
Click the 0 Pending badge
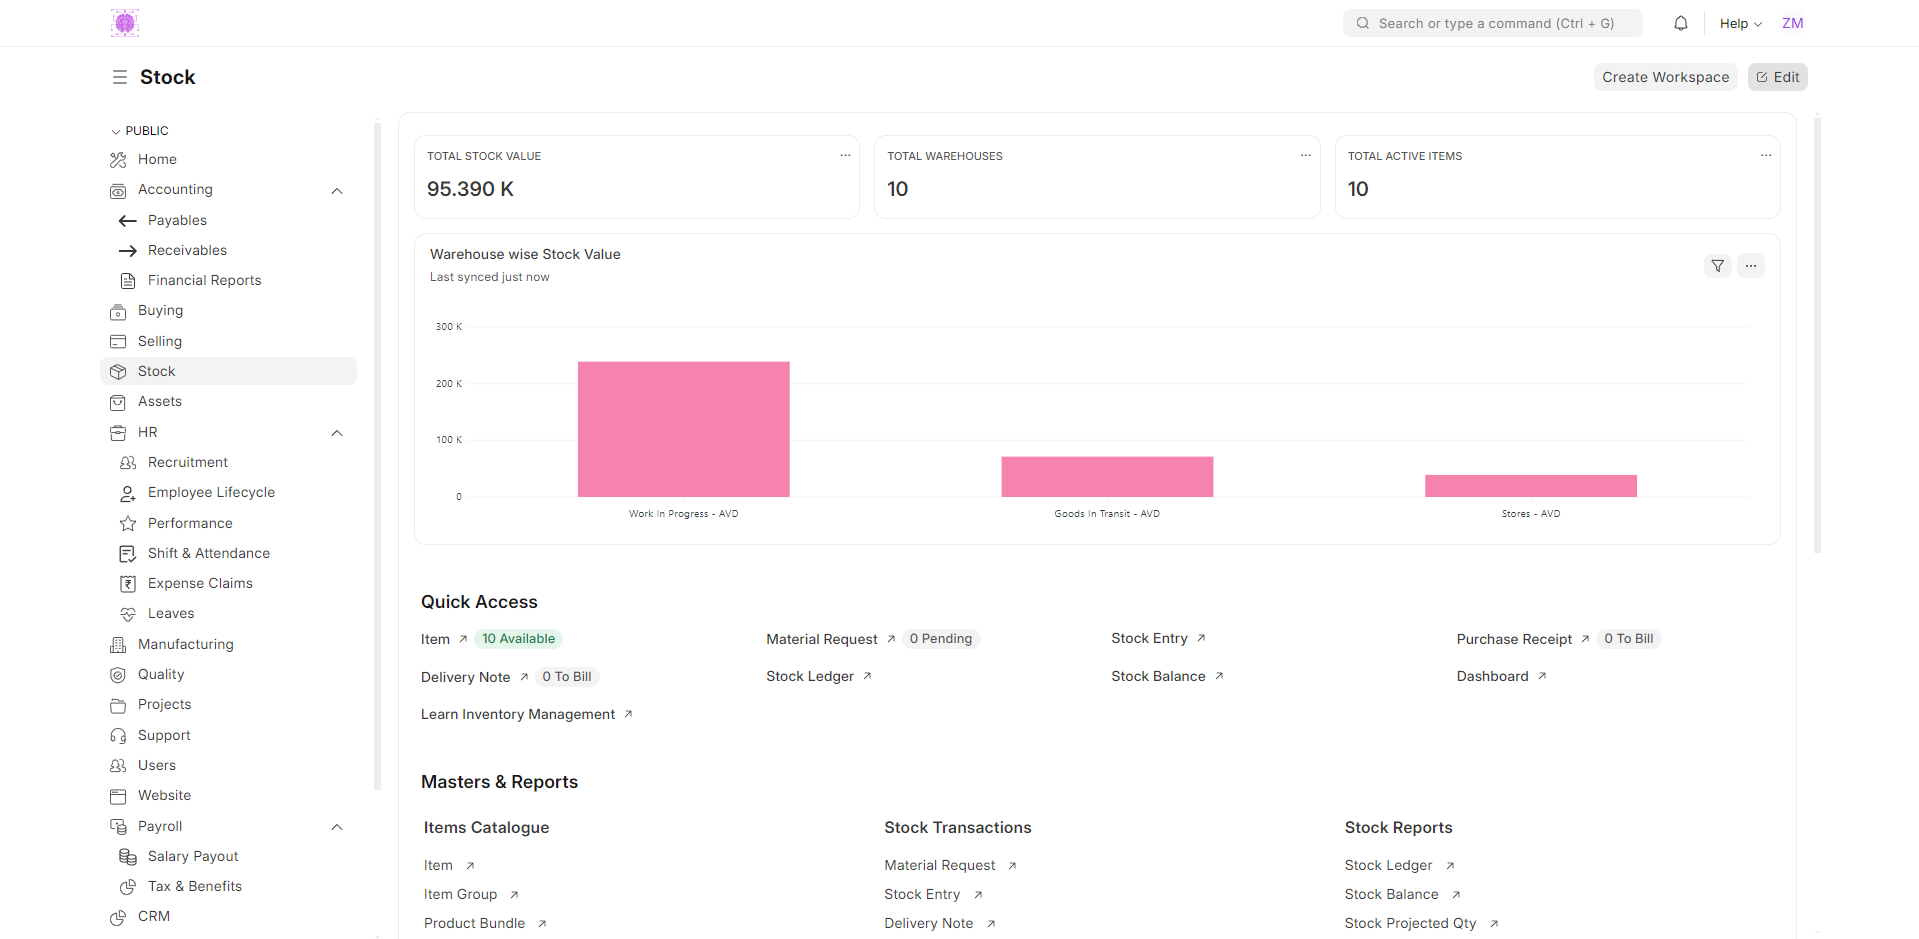pyautogui.click(x=940, y=639)
